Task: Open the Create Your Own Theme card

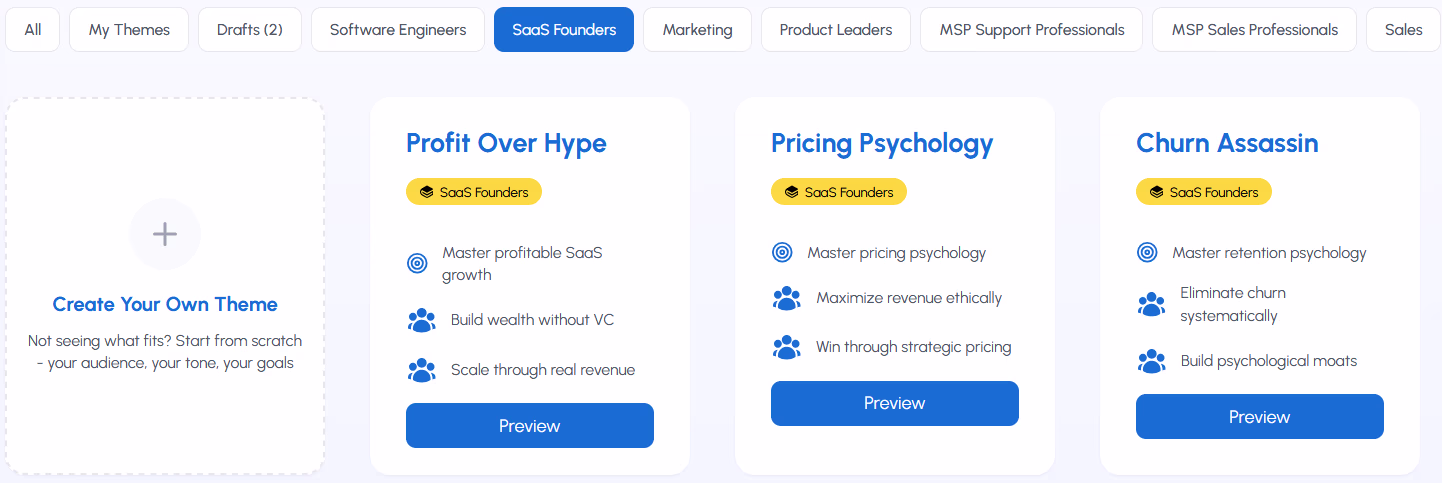Action: (x=165, y=304)
